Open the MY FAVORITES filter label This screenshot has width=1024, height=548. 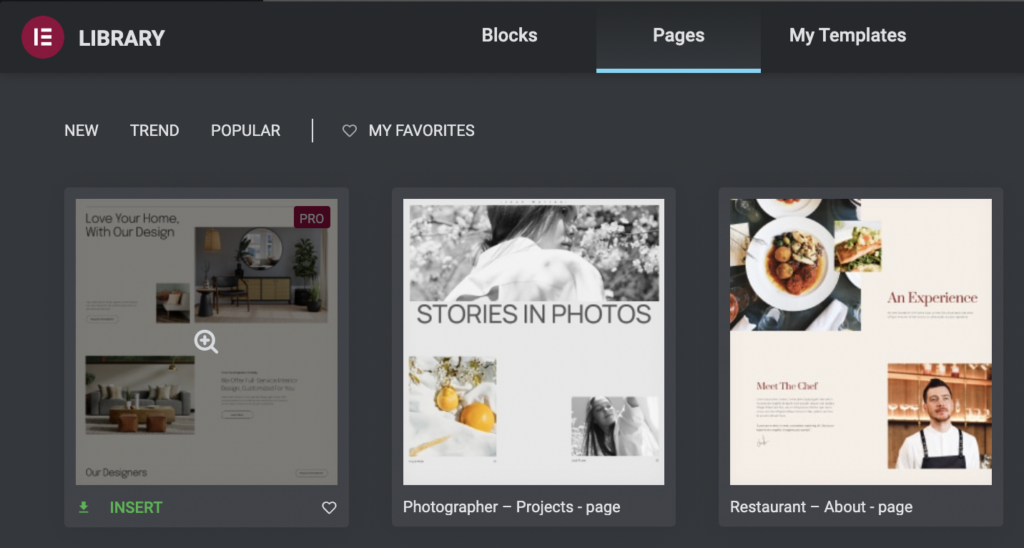421,130
